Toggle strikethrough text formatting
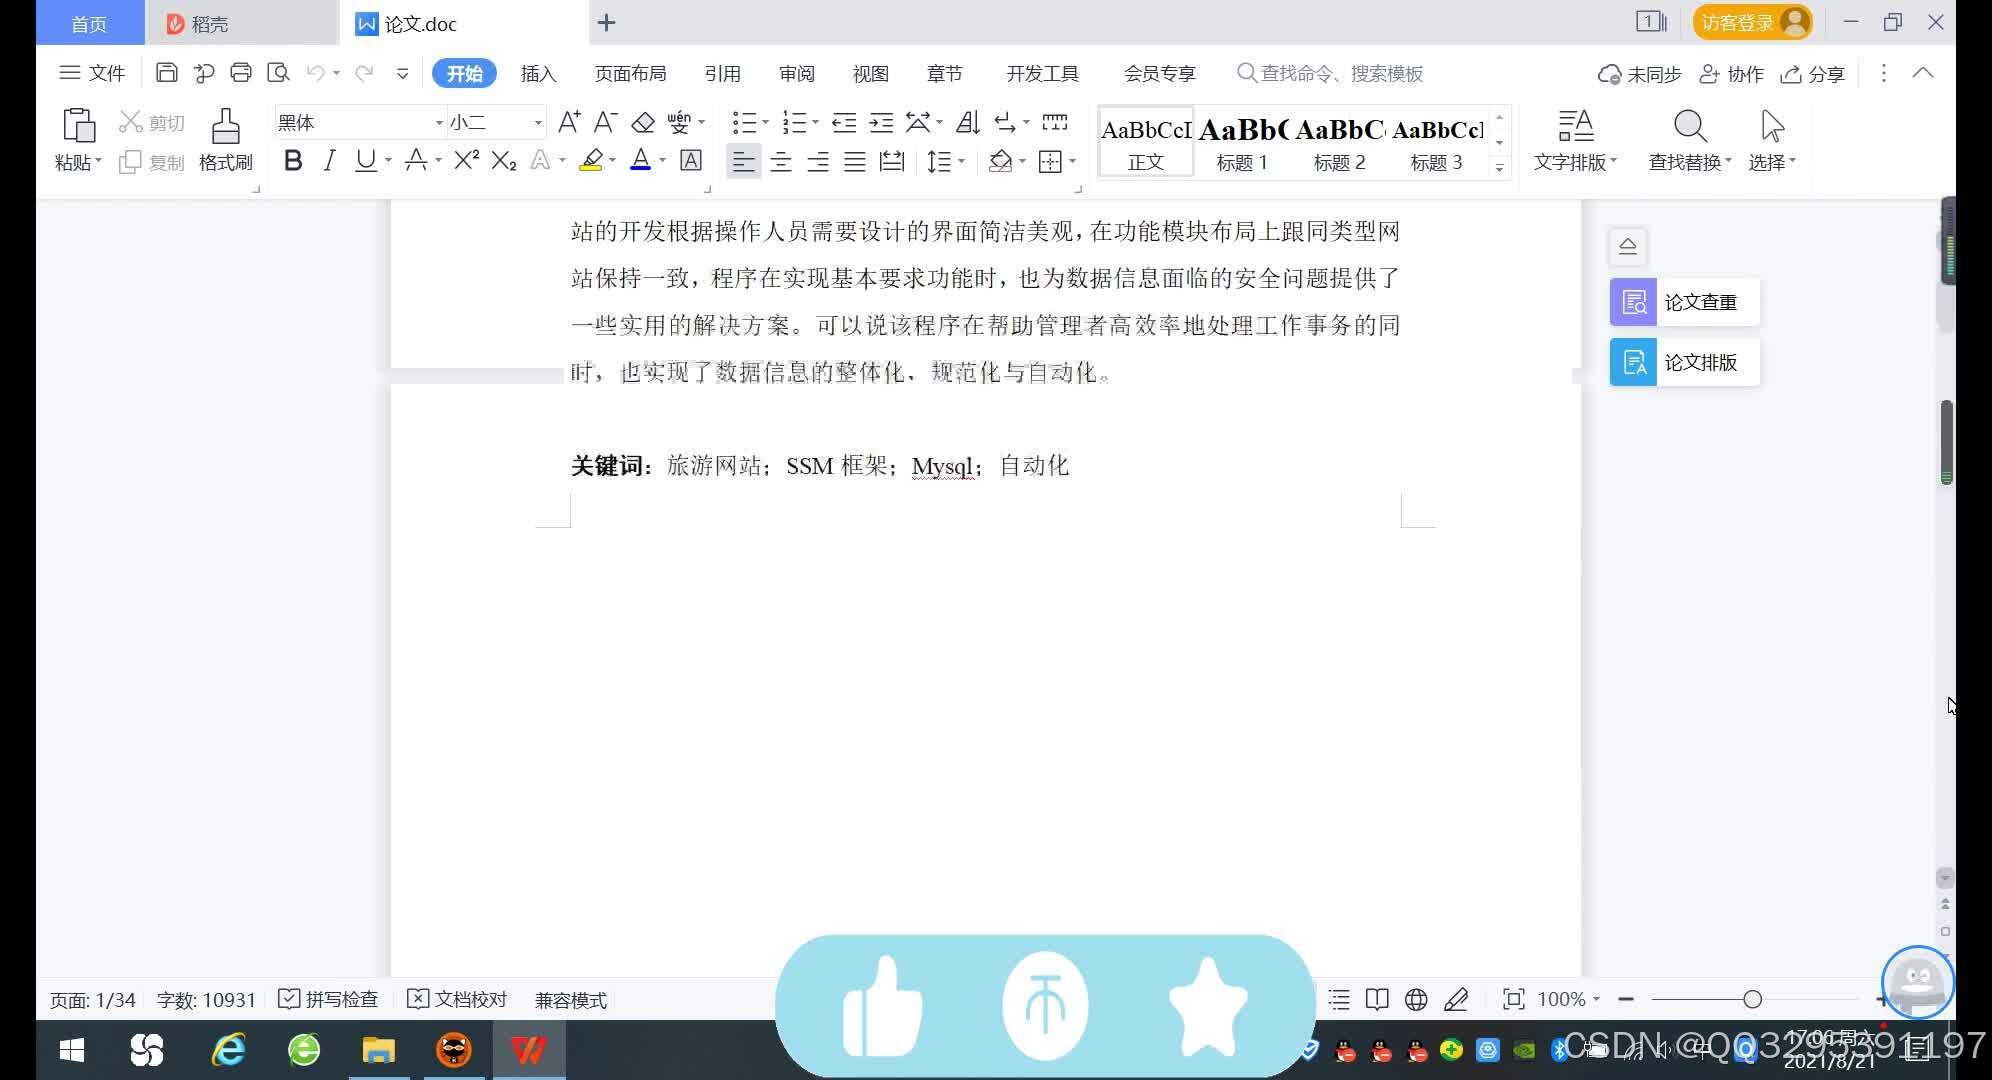 point(416,160)
